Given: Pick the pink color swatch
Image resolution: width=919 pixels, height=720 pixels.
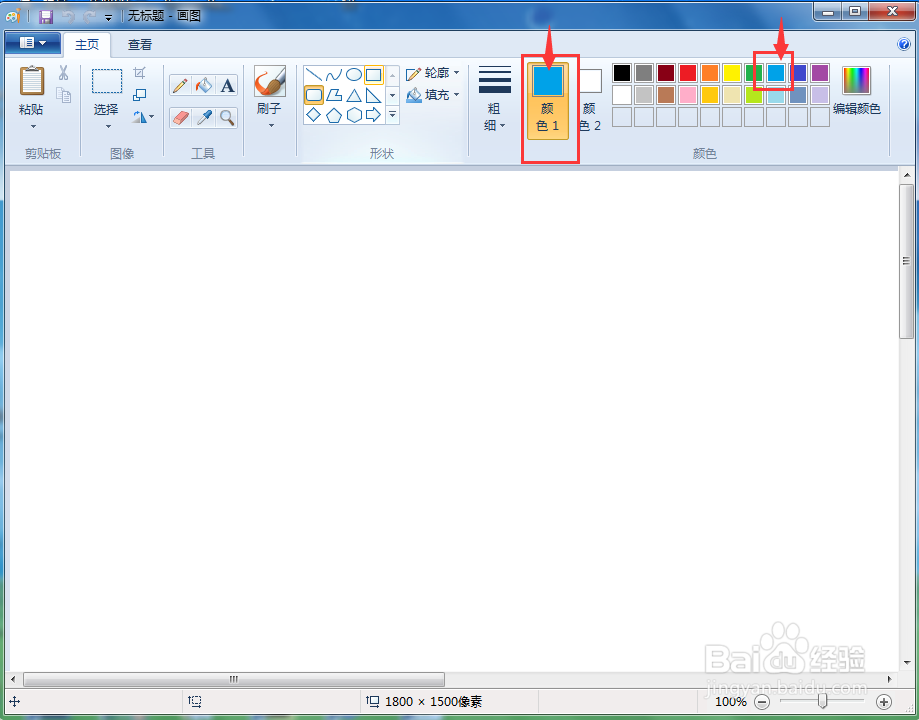Looking at the screenshot, I should tap(688, 95).
